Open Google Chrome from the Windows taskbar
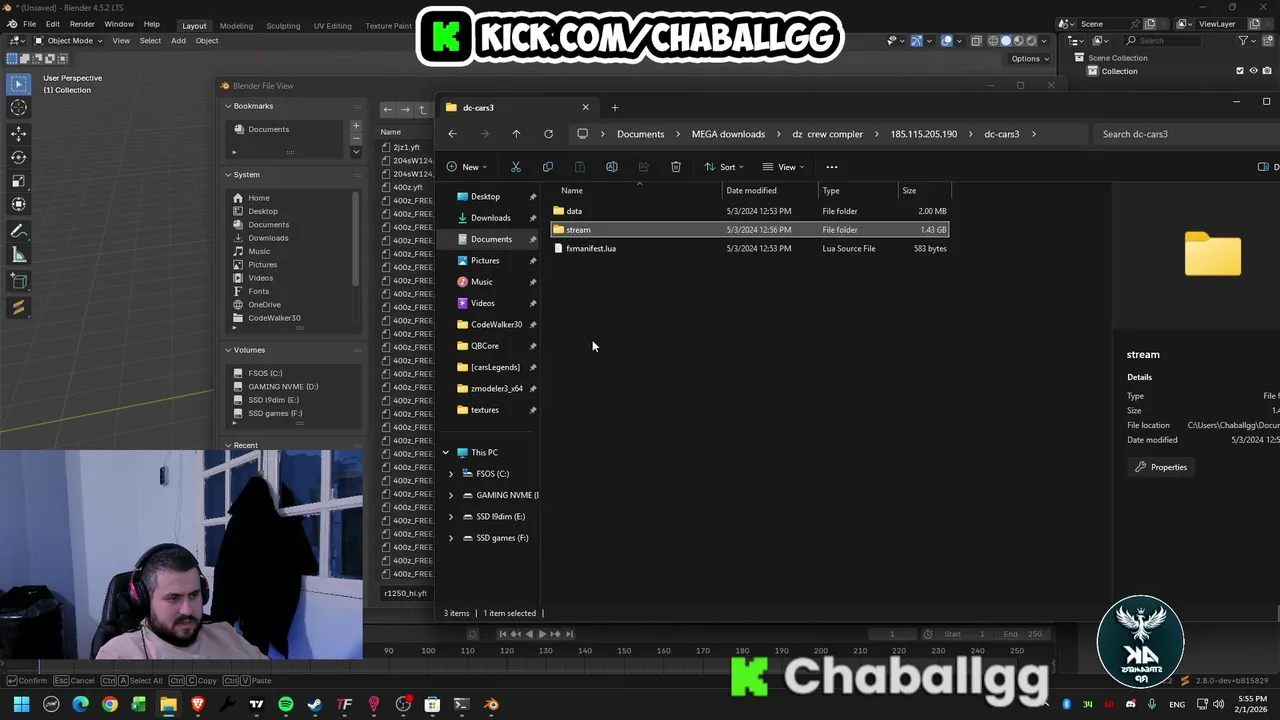 coord(110,704)
